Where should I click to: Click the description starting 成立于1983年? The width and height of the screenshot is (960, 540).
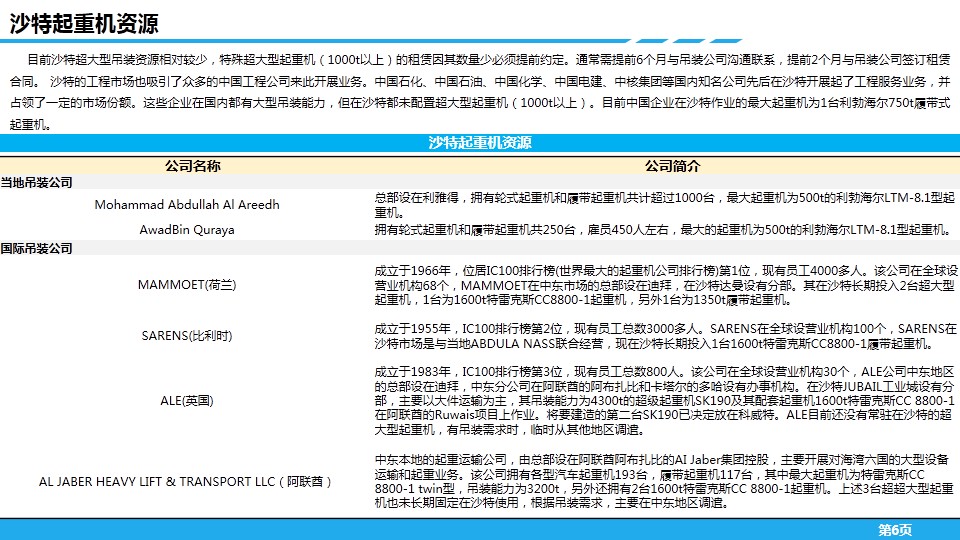pyautogui.click(x=665, y=400)
